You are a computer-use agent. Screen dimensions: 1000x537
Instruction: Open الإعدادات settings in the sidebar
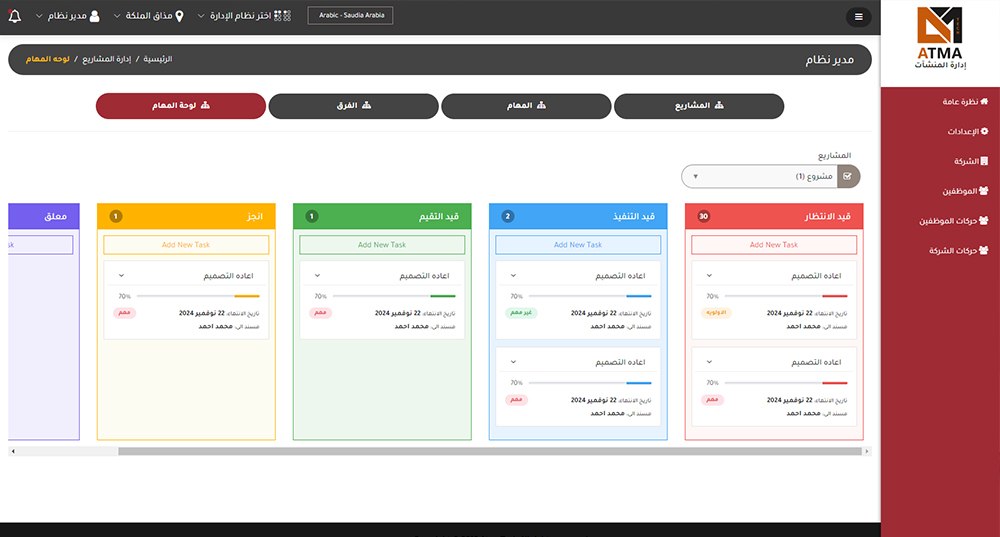(x=967, y=131)
